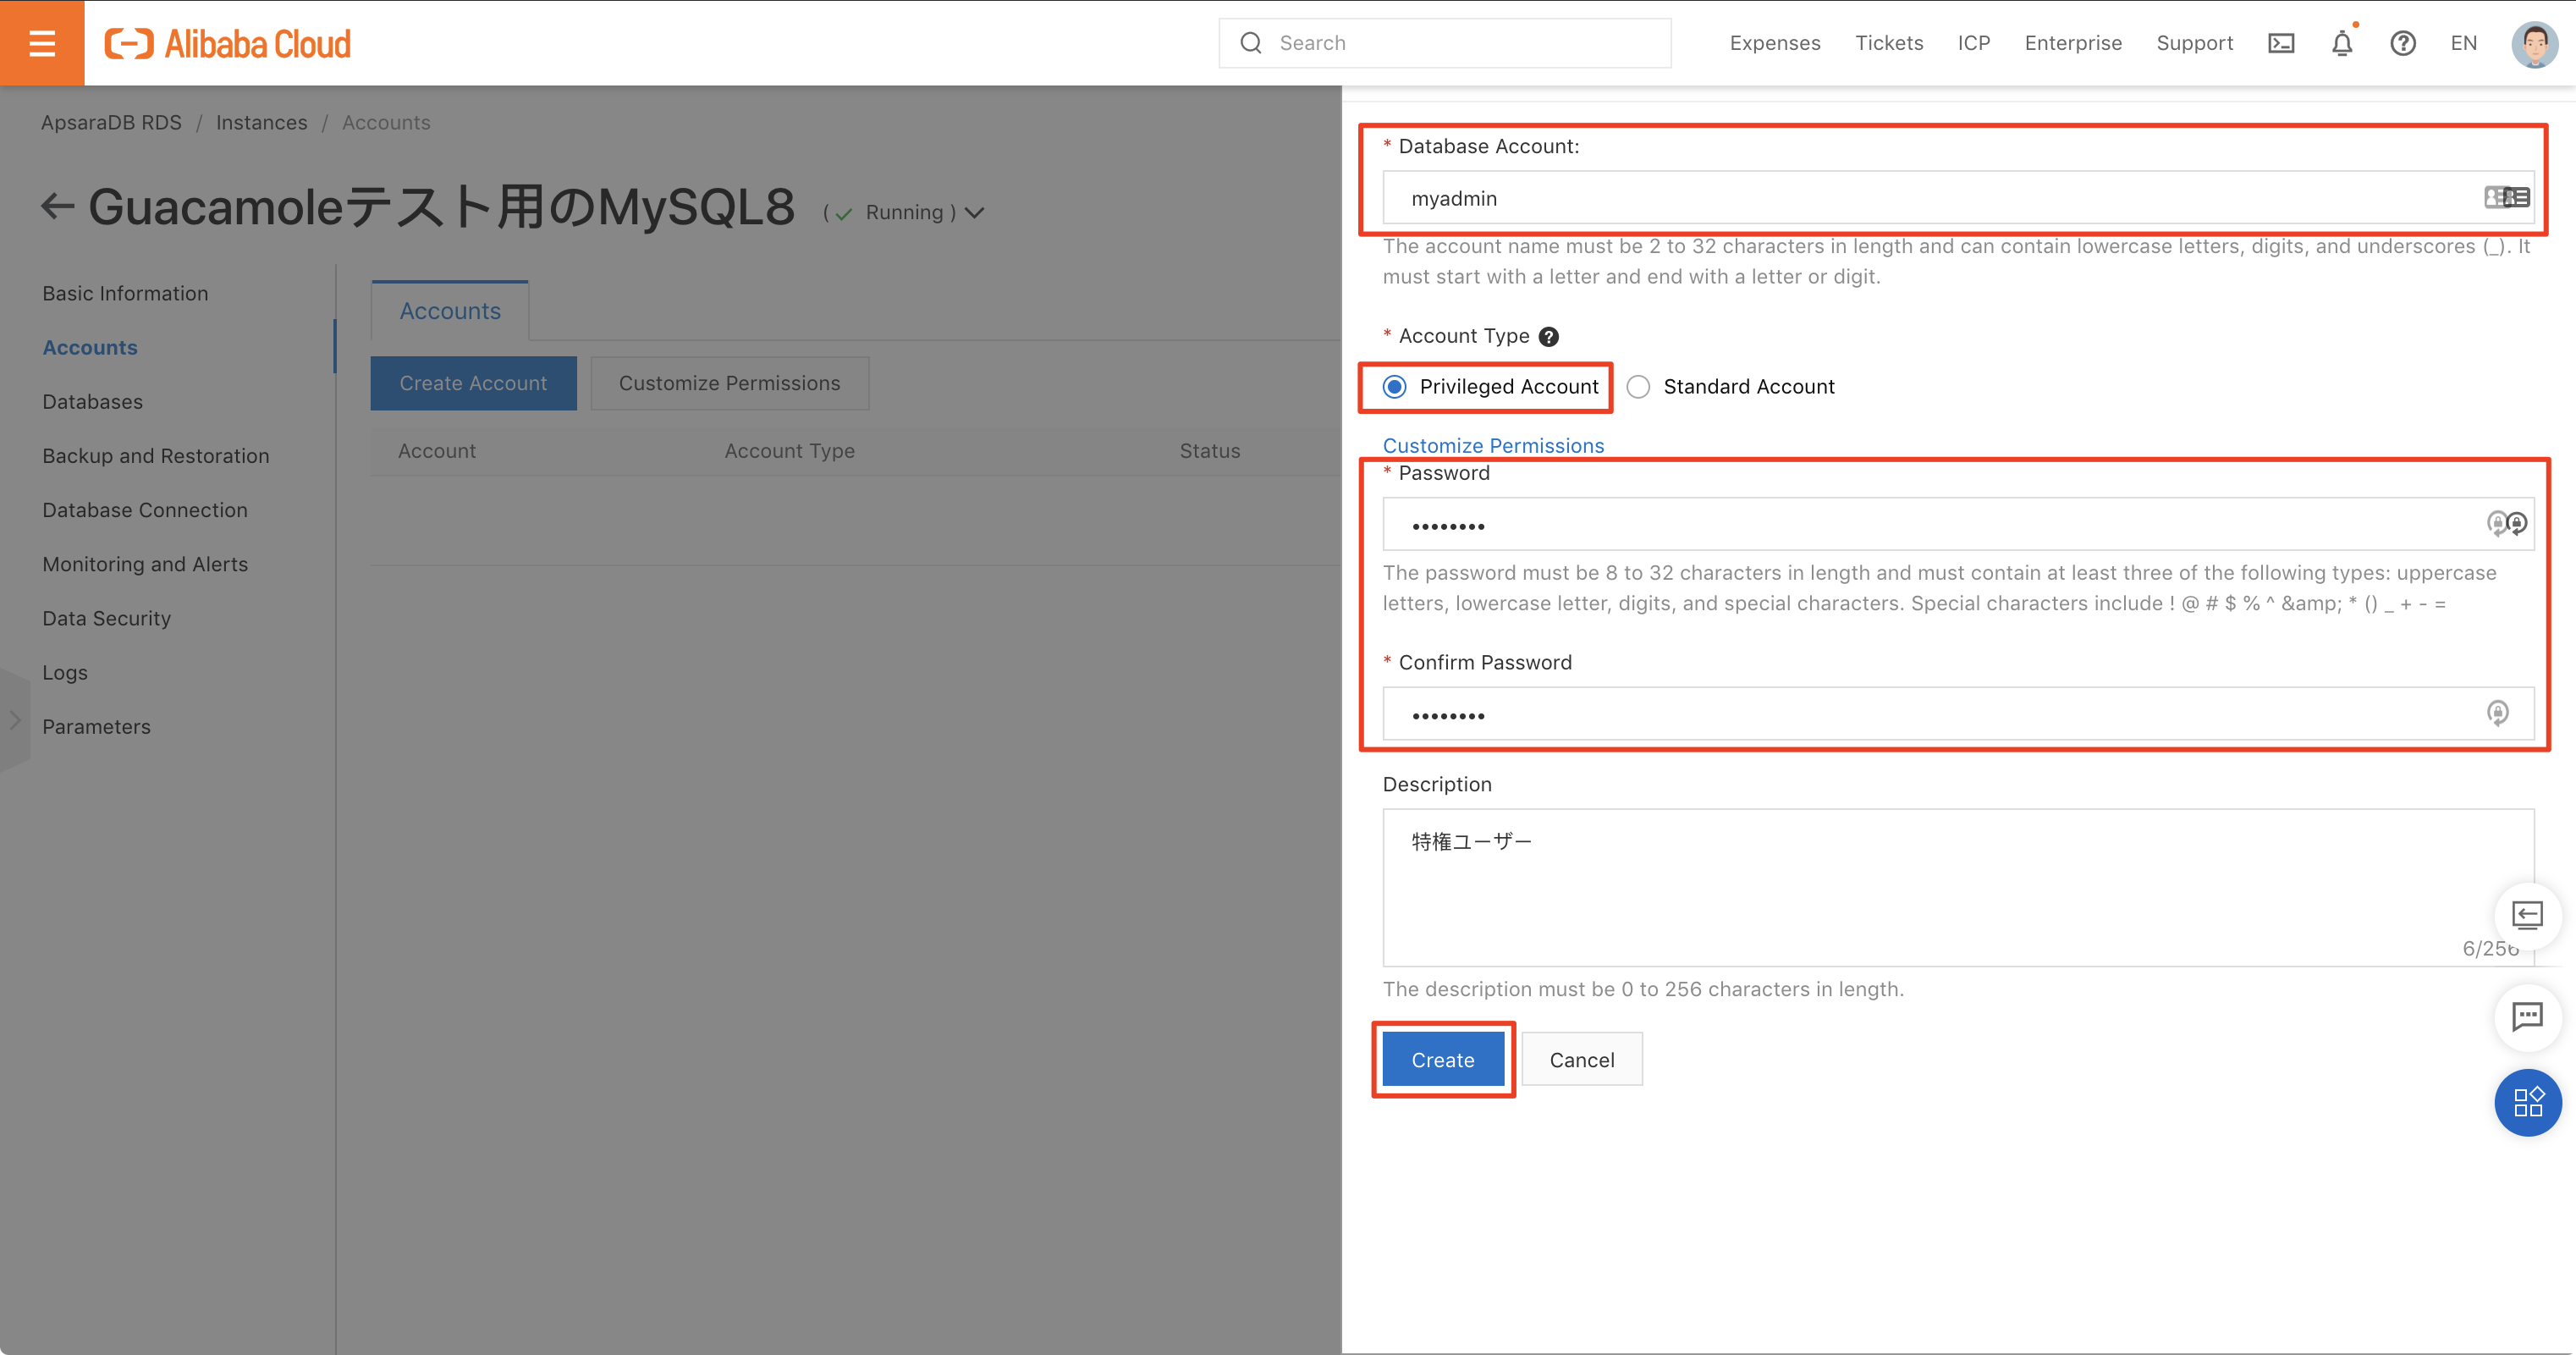Open Parameters in the sidebar
Viewport: 2576px width, 1355px height.
pyautogui.click(x=96, y=726)
